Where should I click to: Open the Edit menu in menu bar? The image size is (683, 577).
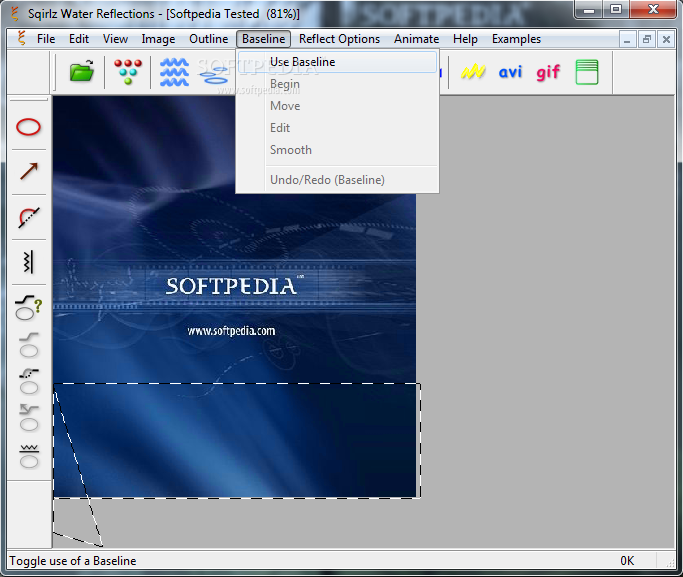(79, 39)
